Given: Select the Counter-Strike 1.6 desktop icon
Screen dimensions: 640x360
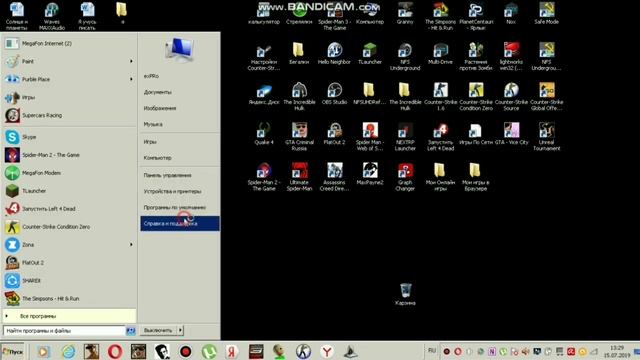Looking at the screenshot, I should point(440,96).
